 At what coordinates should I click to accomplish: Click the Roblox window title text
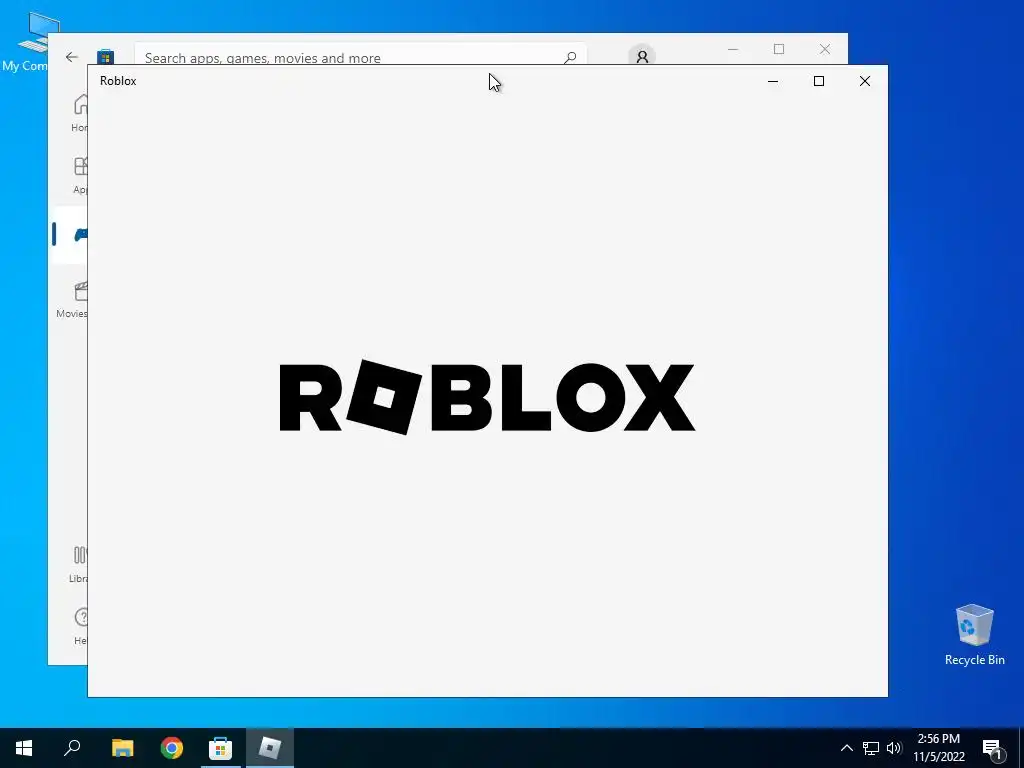click(x=118, y=81)
